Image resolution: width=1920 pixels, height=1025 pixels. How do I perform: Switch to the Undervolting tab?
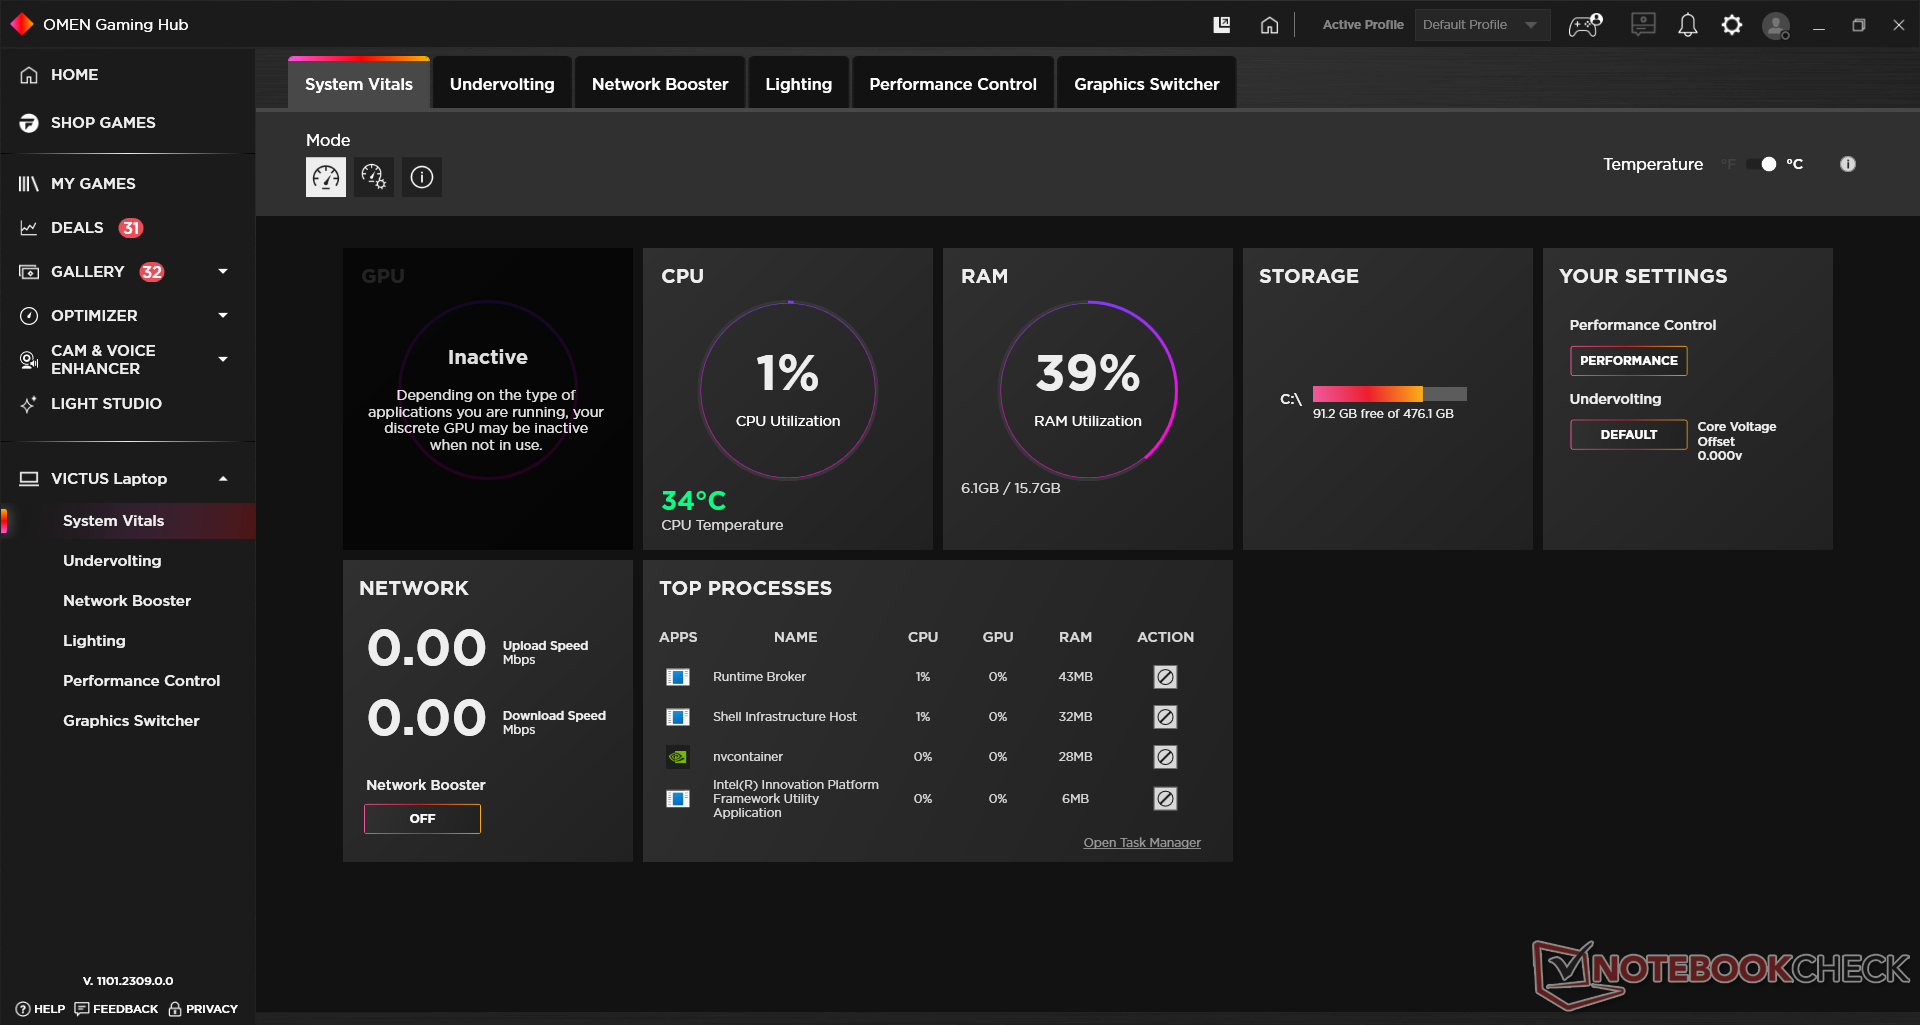pos(502,84)
